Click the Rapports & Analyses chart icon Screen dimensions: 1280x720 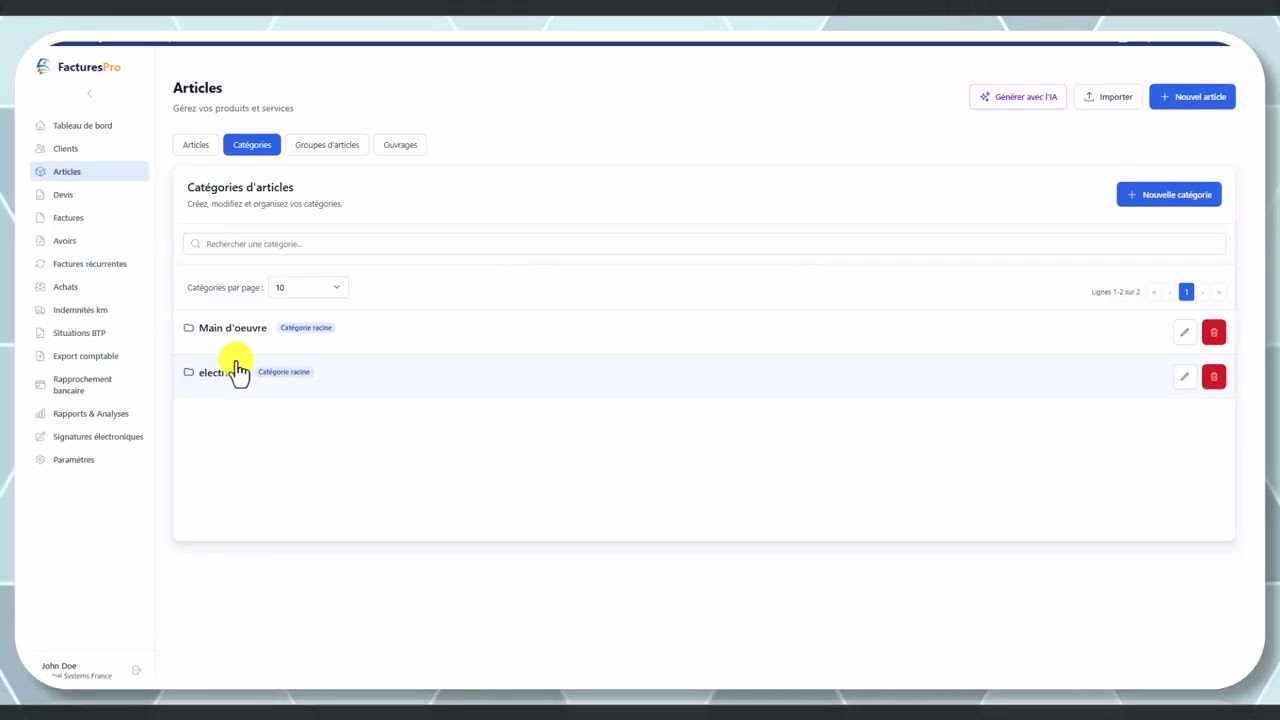click(40, 414)
